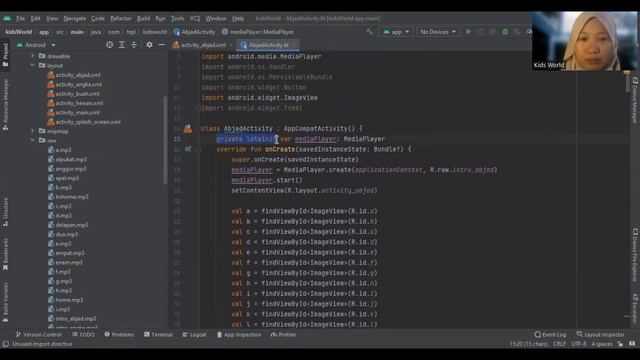The height and width of the screenshot is (360, 640).
Task: Open the File menu
Action: [20, 18]
